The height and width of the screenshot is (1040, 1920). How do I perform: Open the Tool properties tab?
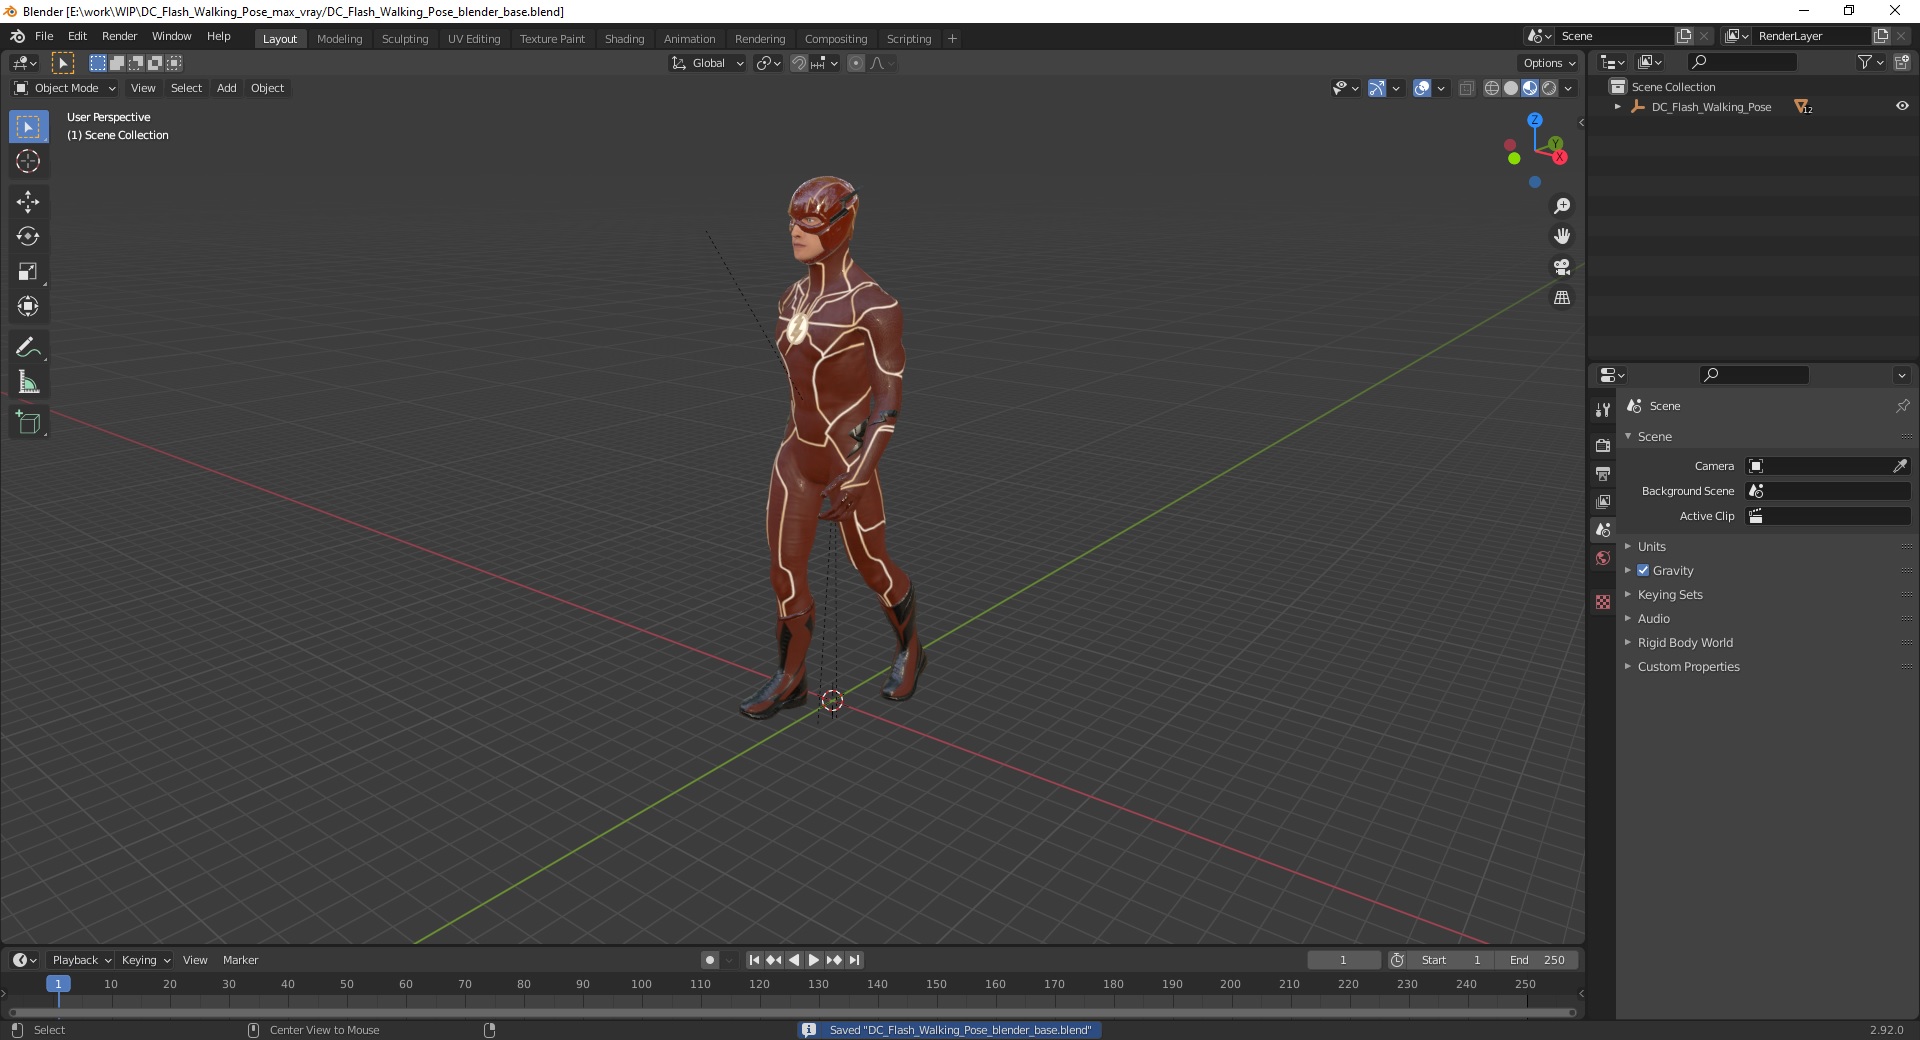pyautogui.click(x=1603, y=410)
